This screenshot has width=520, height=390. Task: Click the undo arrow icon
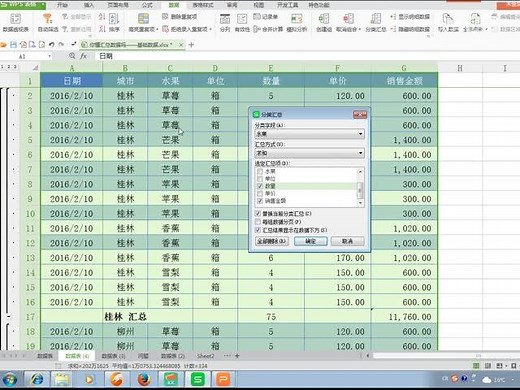[51, 45]
